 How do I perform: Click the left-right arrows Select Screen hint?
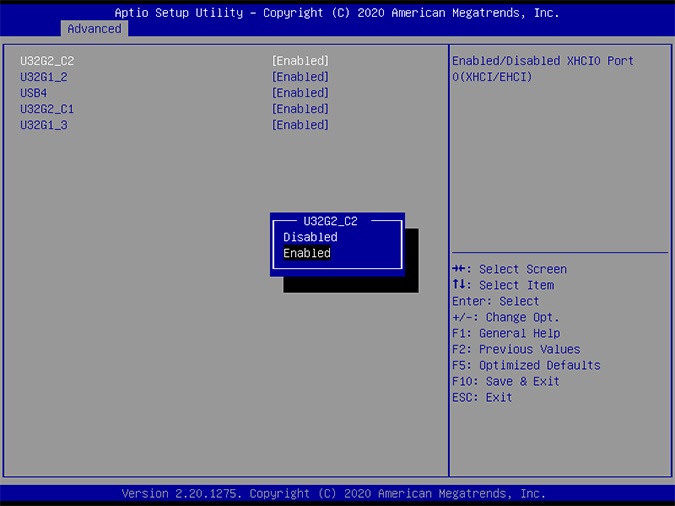[x=509, y=269]
